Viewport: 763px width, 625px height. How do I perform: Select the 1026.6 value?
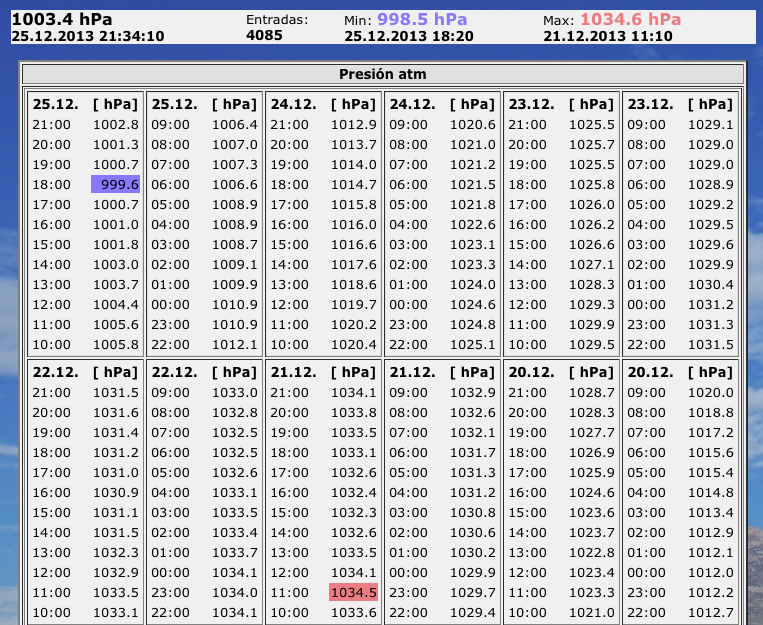tap(592, 244)
